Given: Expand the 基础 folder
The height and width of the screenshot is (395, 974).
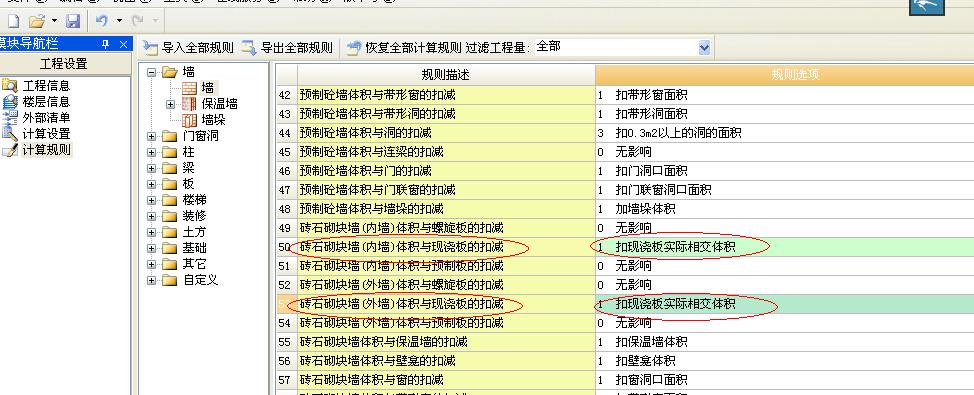Looking at the screenshot, I should (x=152, y=248).
